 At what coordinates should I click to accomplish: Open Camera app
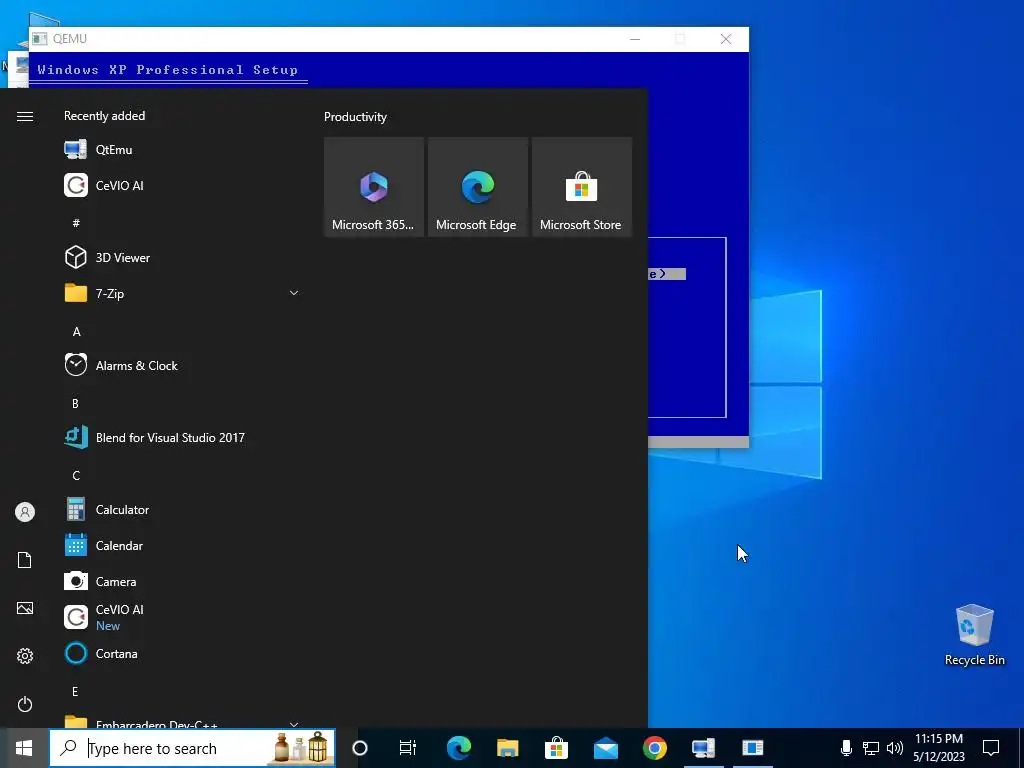click(182, 581)
